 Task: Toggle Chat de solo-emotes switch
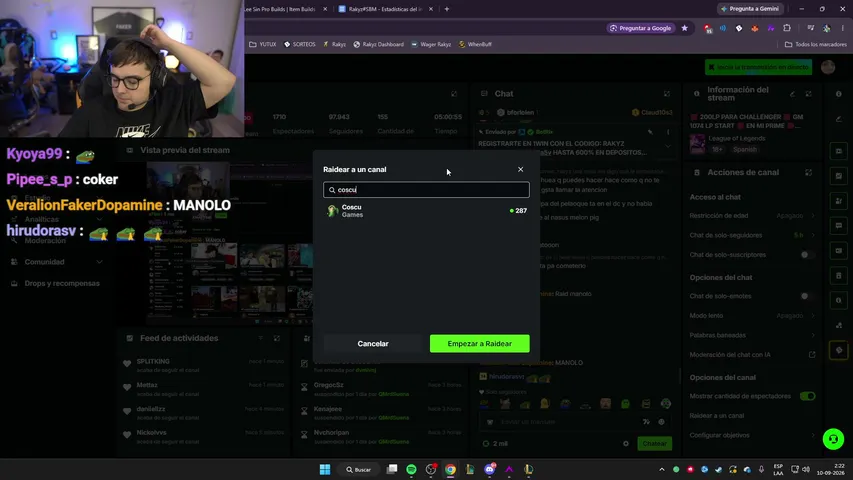click(807, 296)
